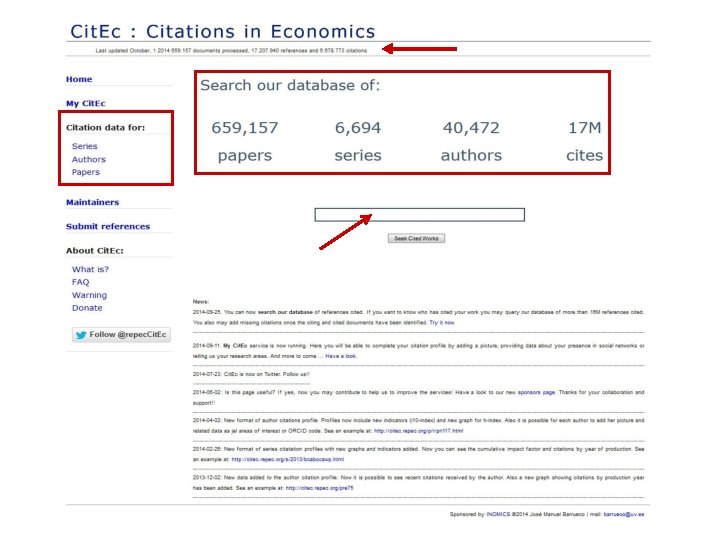The image size is (720, 540).
Task: Open the Home link in sidebar
Action: coord(79,79)
